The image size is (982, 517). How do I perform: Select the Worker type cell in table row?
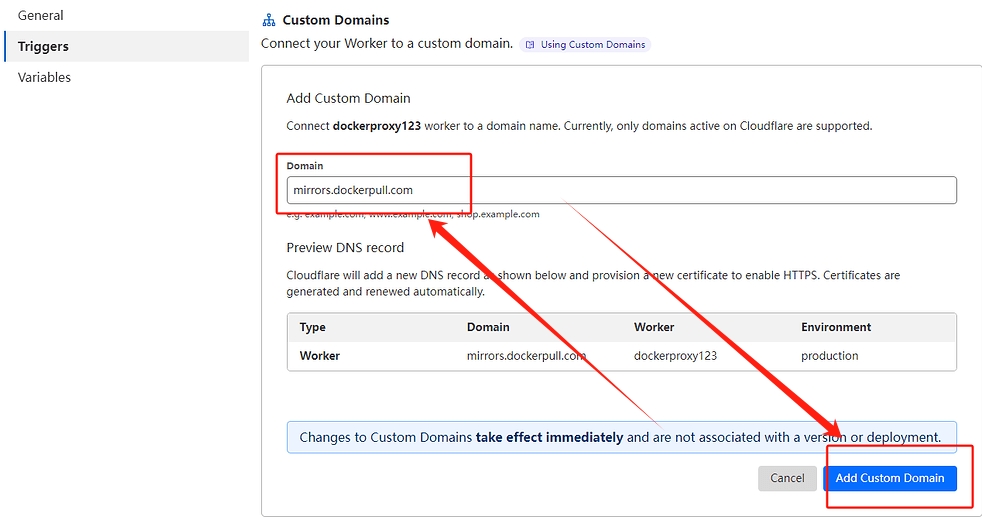point(320,355)
